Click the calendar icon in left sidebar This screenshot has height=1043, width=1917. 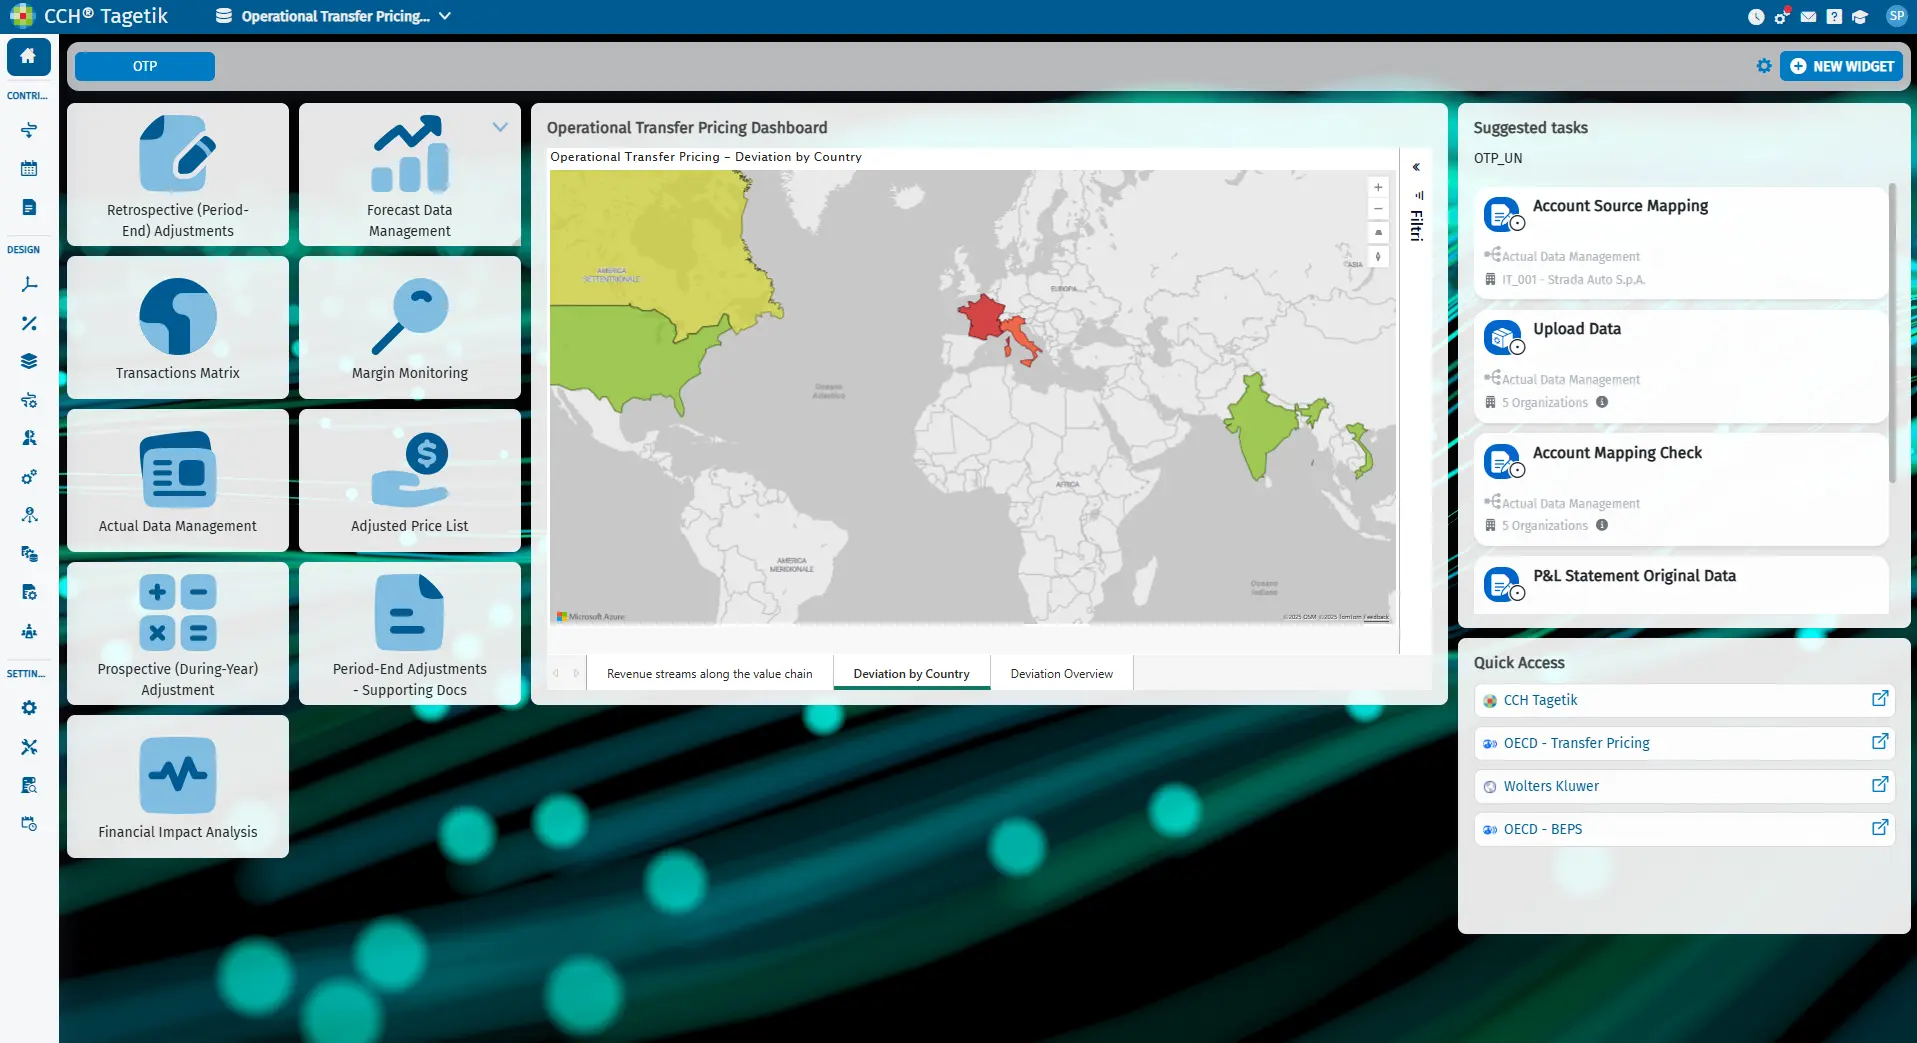click(x=29, y=169)
